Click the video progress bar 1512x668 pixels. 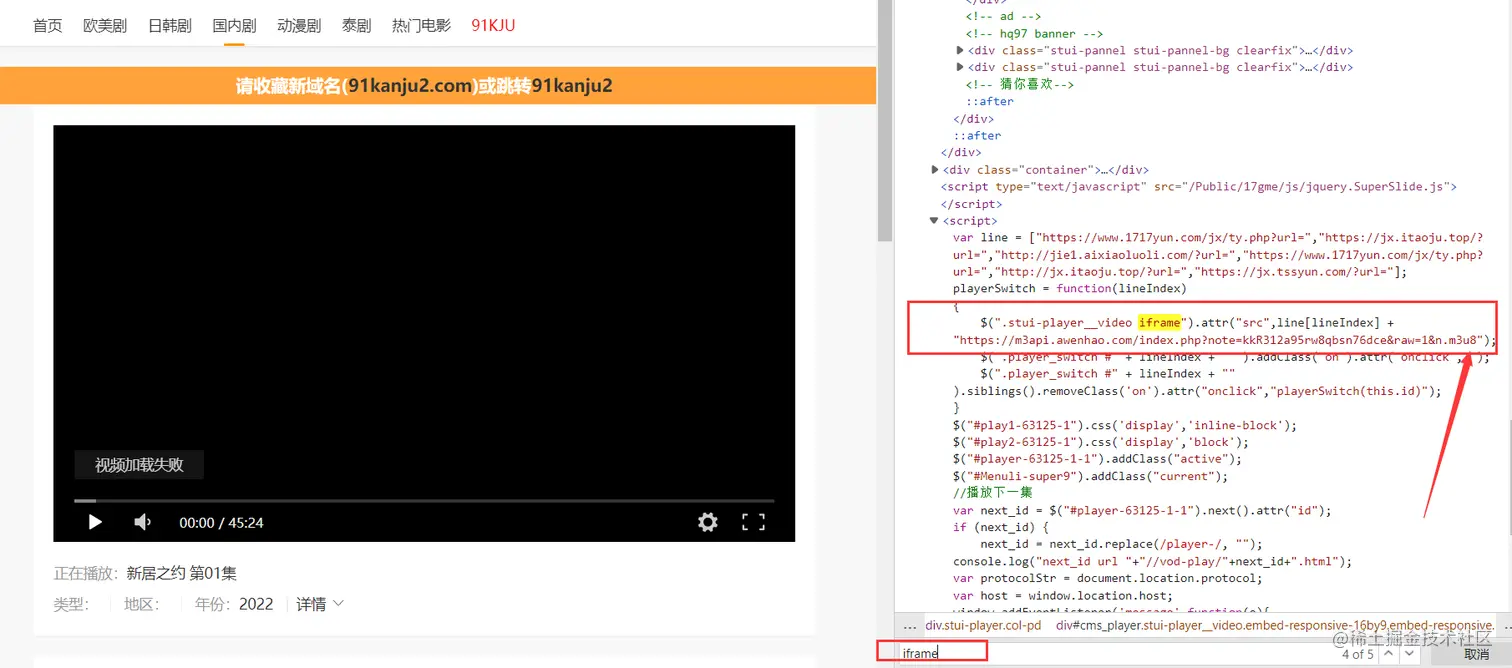[x=424, y=500]
